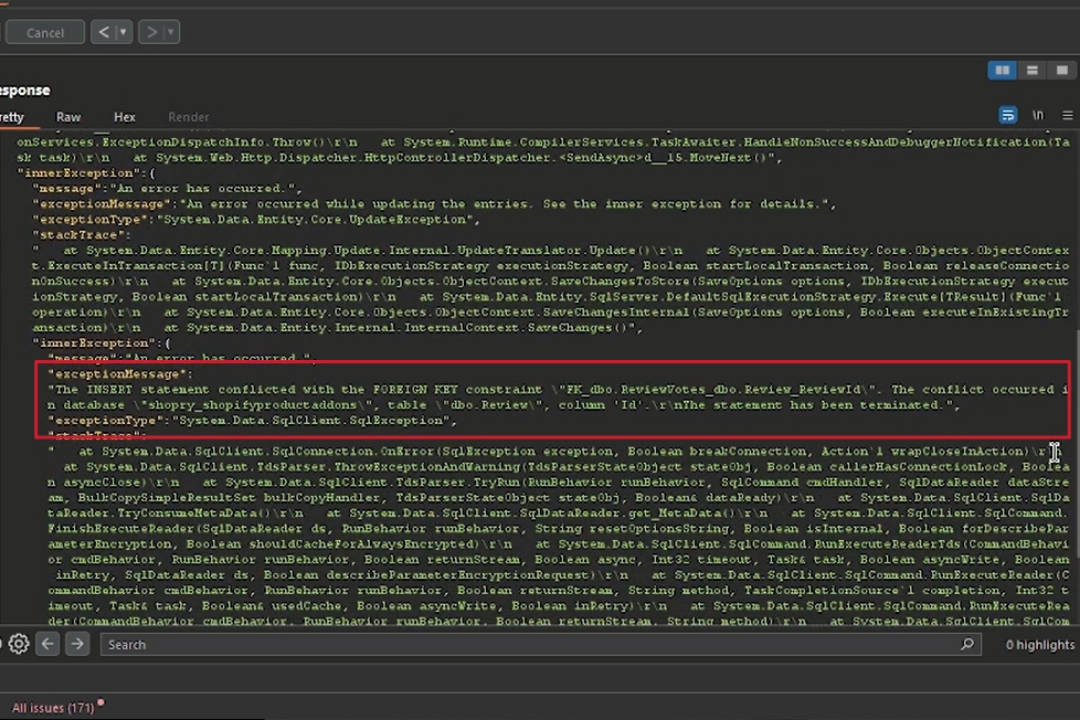Click the magnifier icon in search box

click(x=967, y=645)
